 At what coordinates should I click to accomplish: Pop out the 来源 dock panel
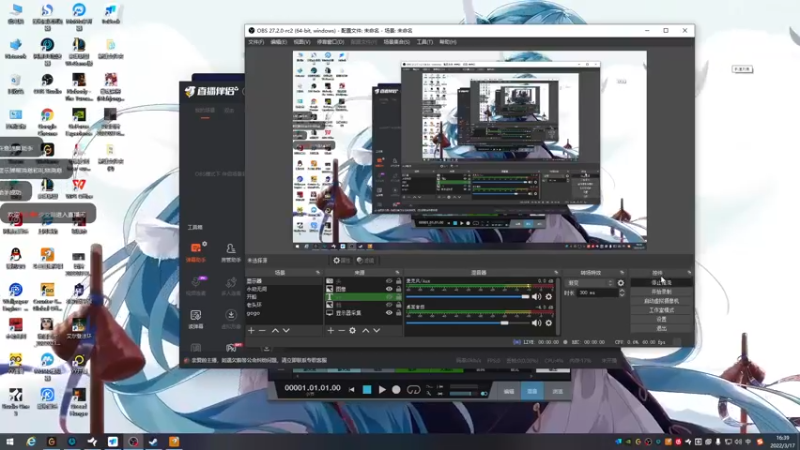(397, 273)
